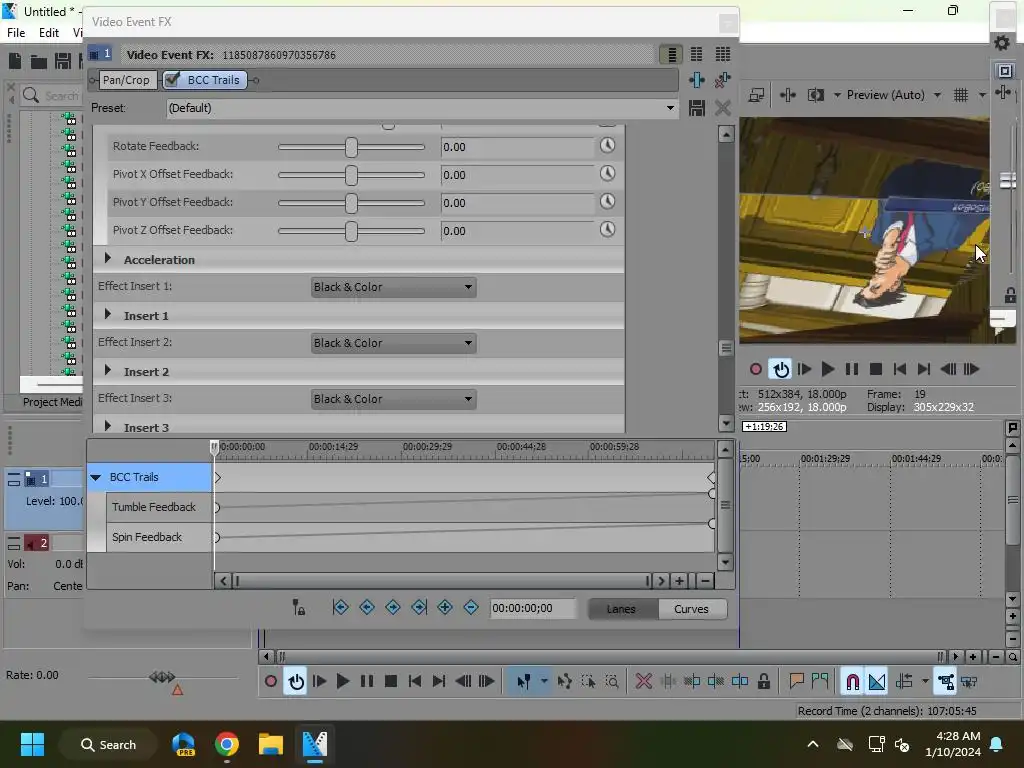Switch to the Project Media tab
The width and height of the screenshot is (1024, 768).
(52, 402)
